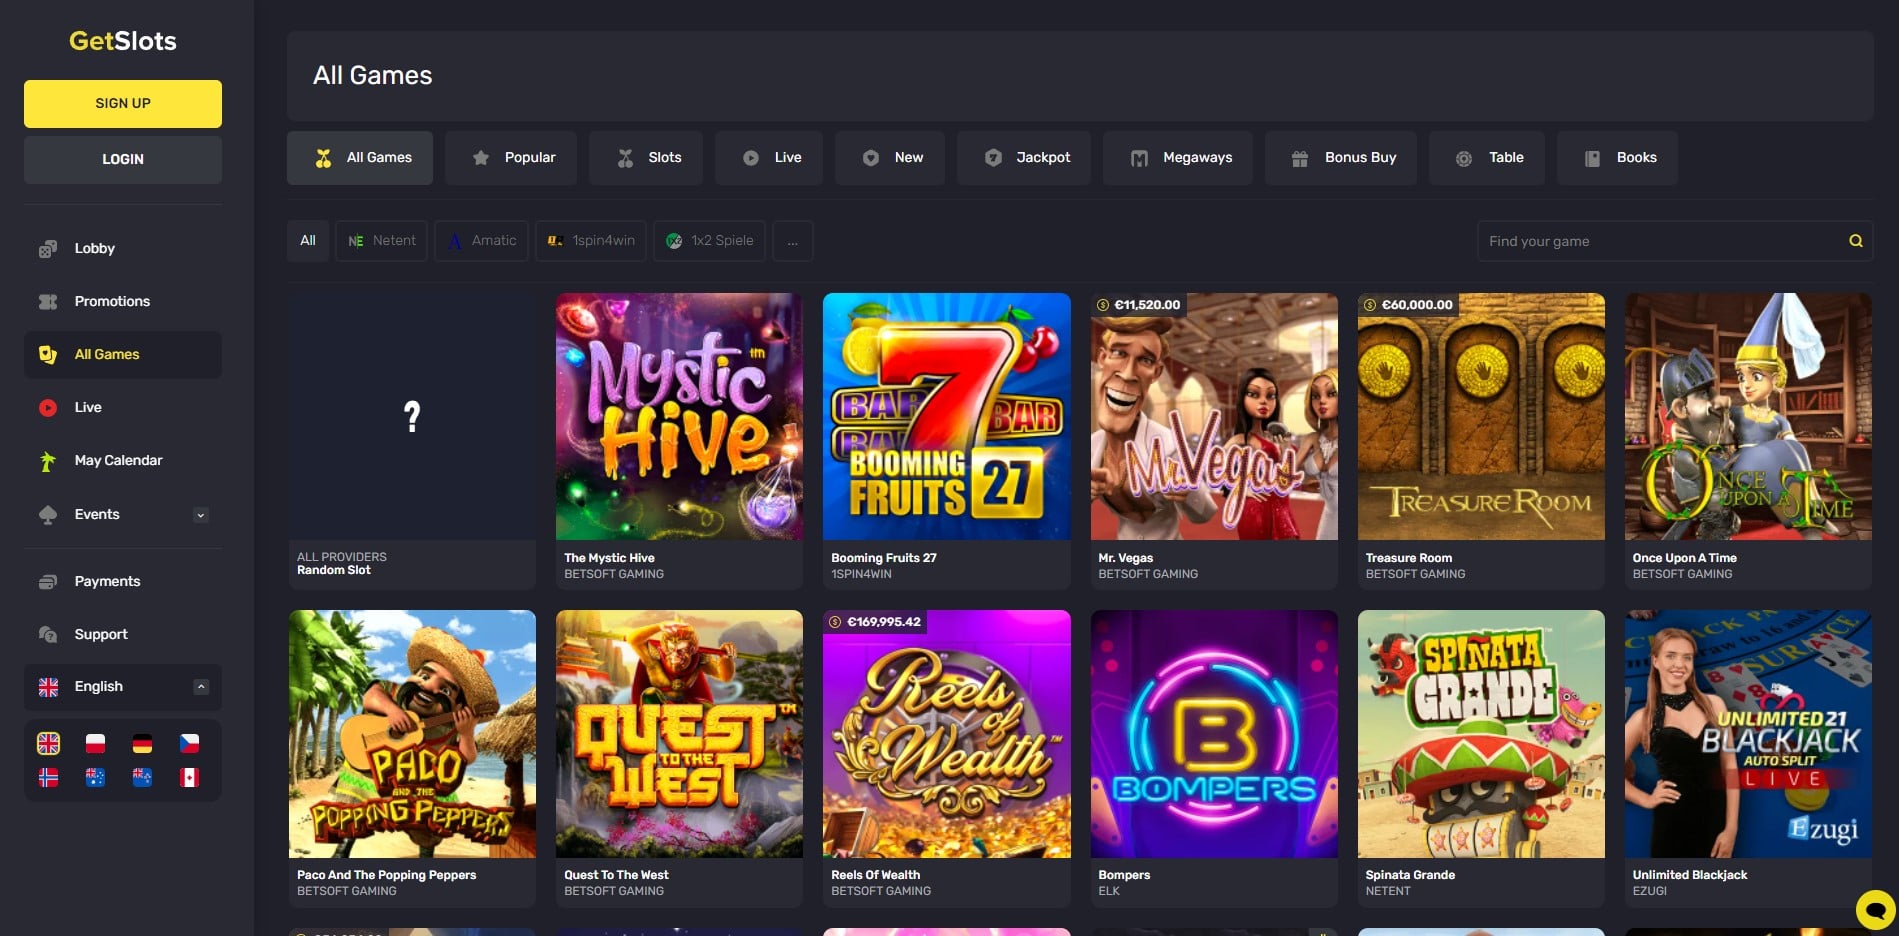Open the New games tab
The height and width of the screenshot is (936, 1899).
pyautogui.click(x=890, y=158)
